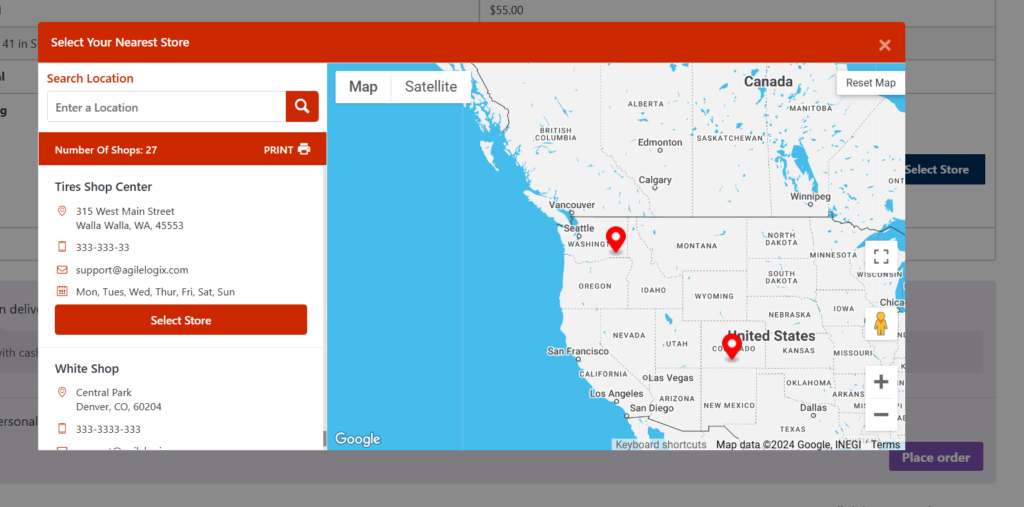This screenshot has width=1024, height=507.
Task: Click the red map pin in Colorado
Action: [x=731, y=347]
